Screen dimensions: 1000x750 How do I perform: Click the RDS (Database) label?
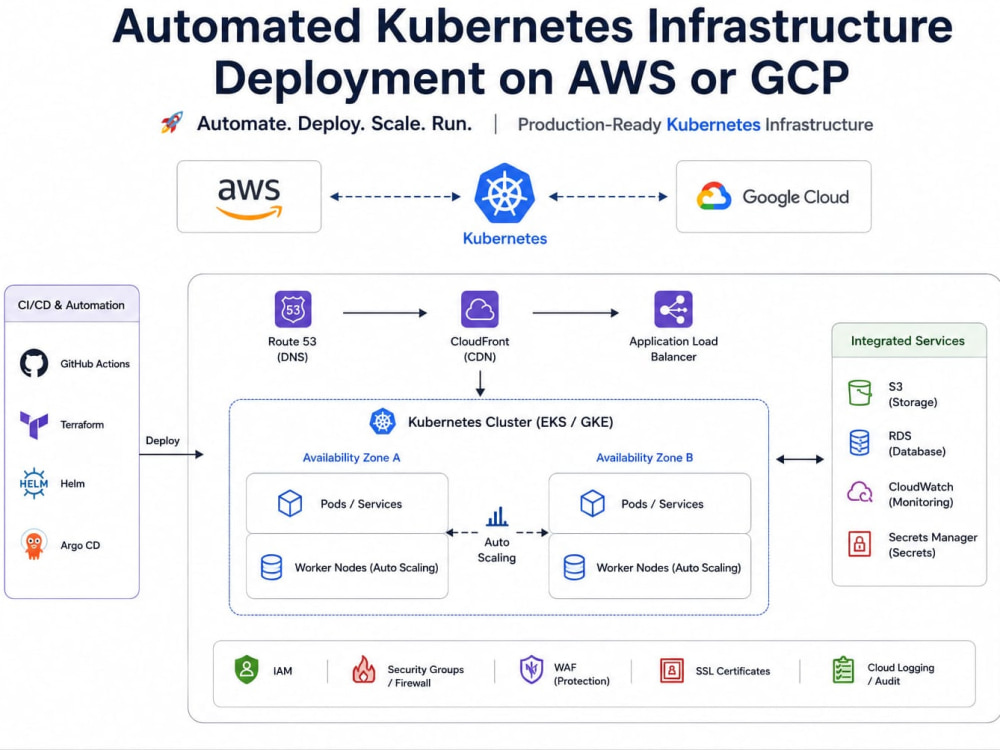[x=917, y=444]
